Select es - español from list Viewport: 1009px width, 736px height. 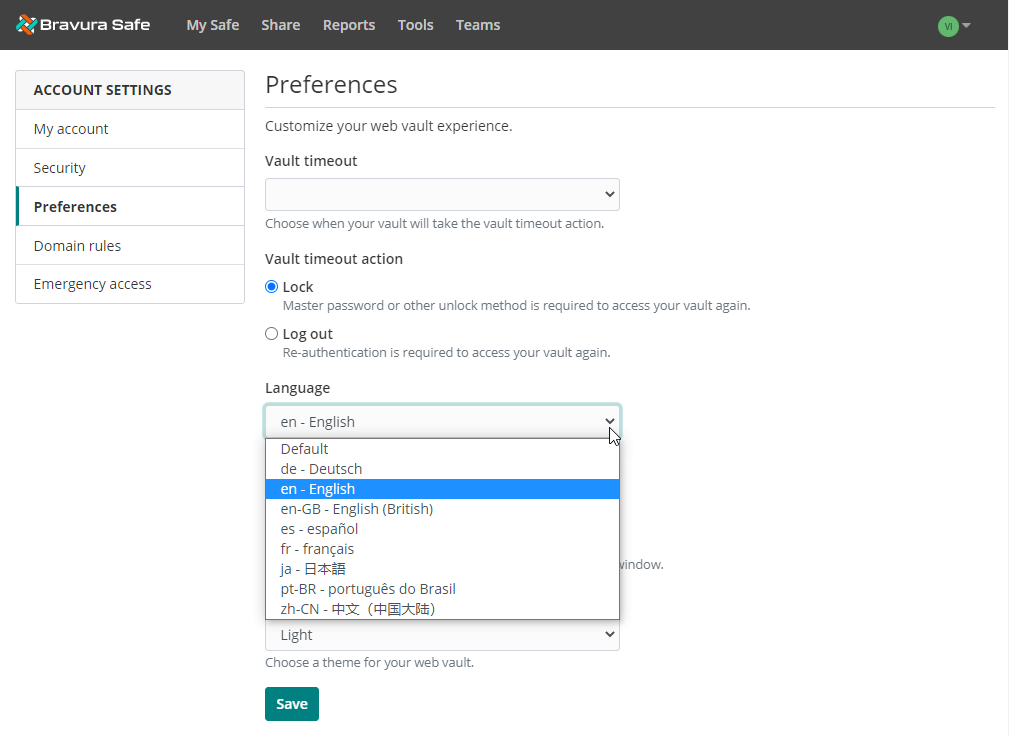319,529
